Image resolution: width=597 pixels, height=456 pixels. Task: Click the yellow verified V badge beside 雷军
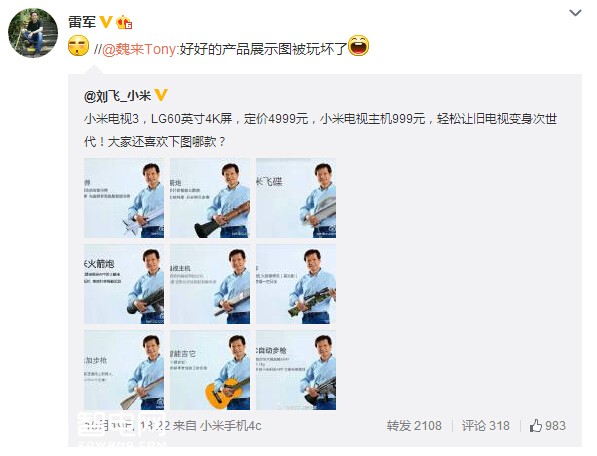[105, 22]
